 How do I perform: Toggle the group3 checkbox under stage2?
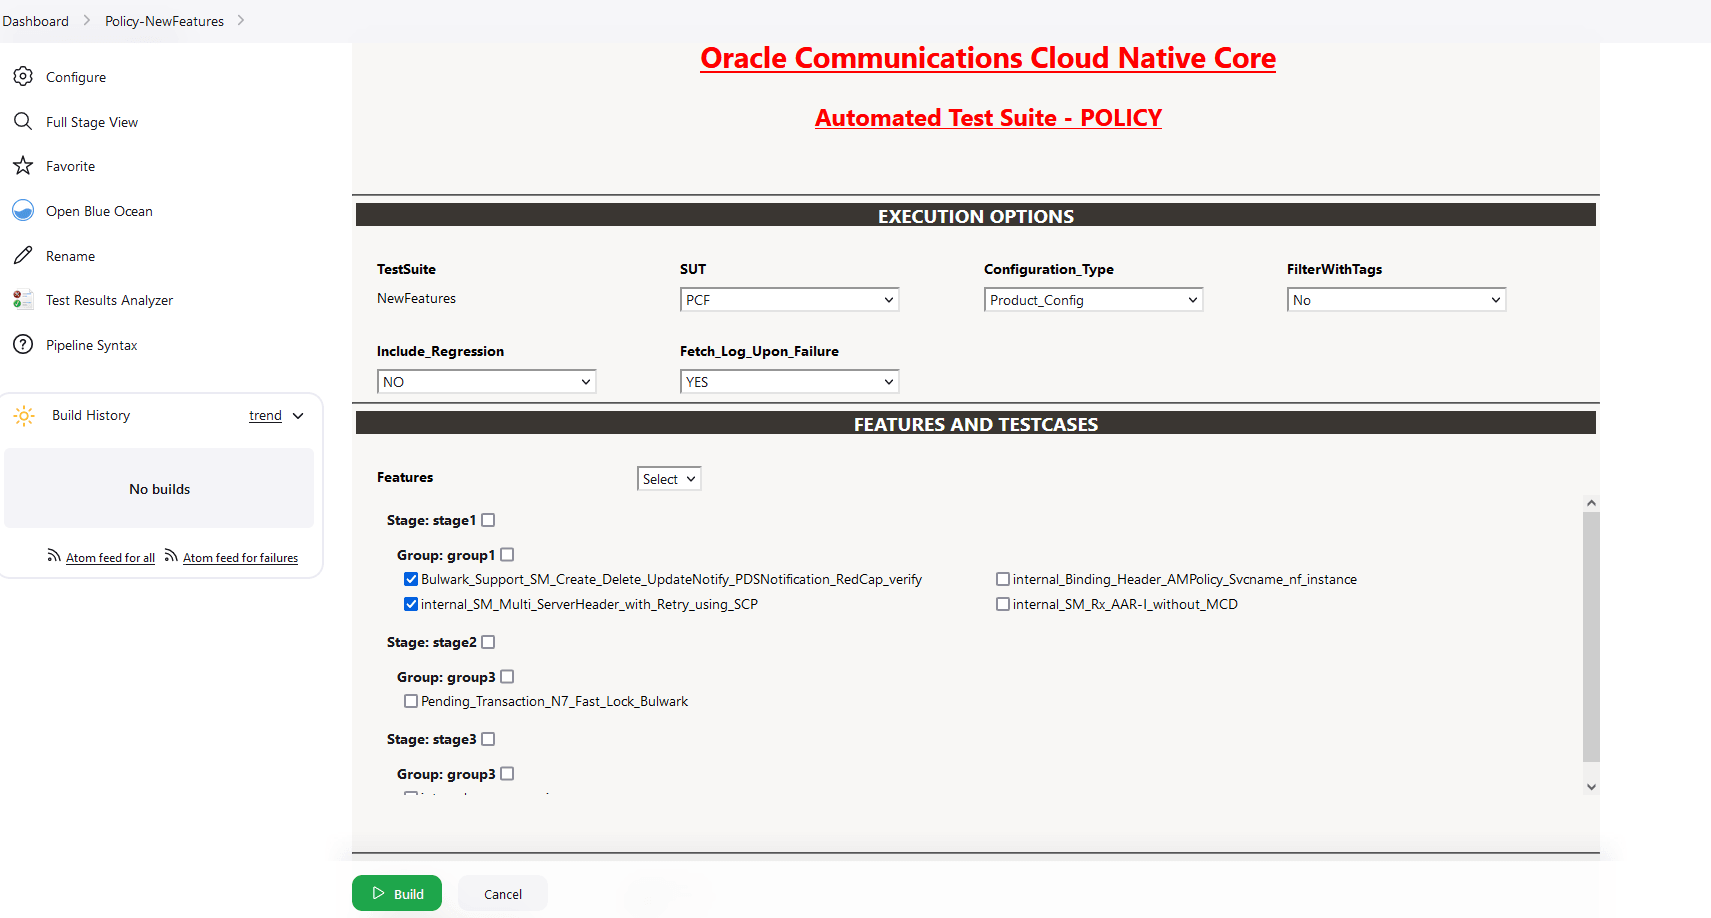click(x=507, y=677)
